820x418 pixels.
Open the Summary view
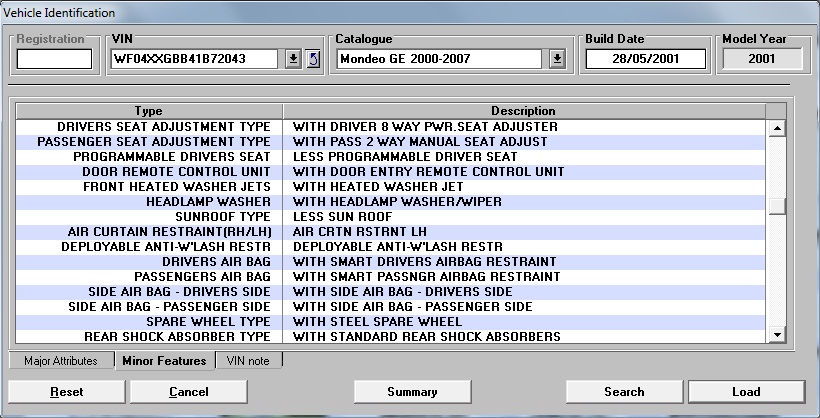[412, 392]
